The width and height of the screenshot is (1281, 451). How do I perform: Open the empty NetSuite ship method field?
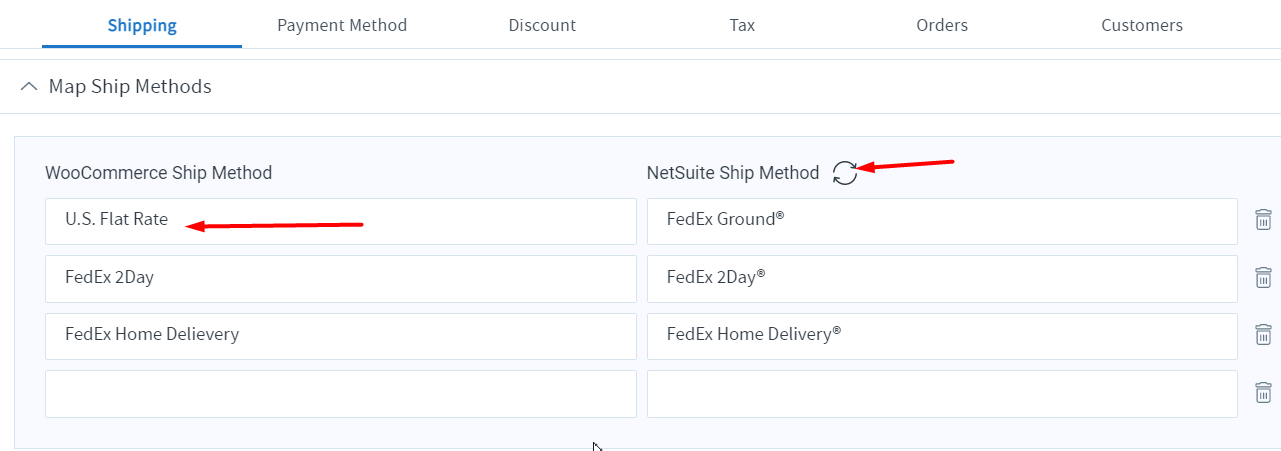tap(942, 394)
